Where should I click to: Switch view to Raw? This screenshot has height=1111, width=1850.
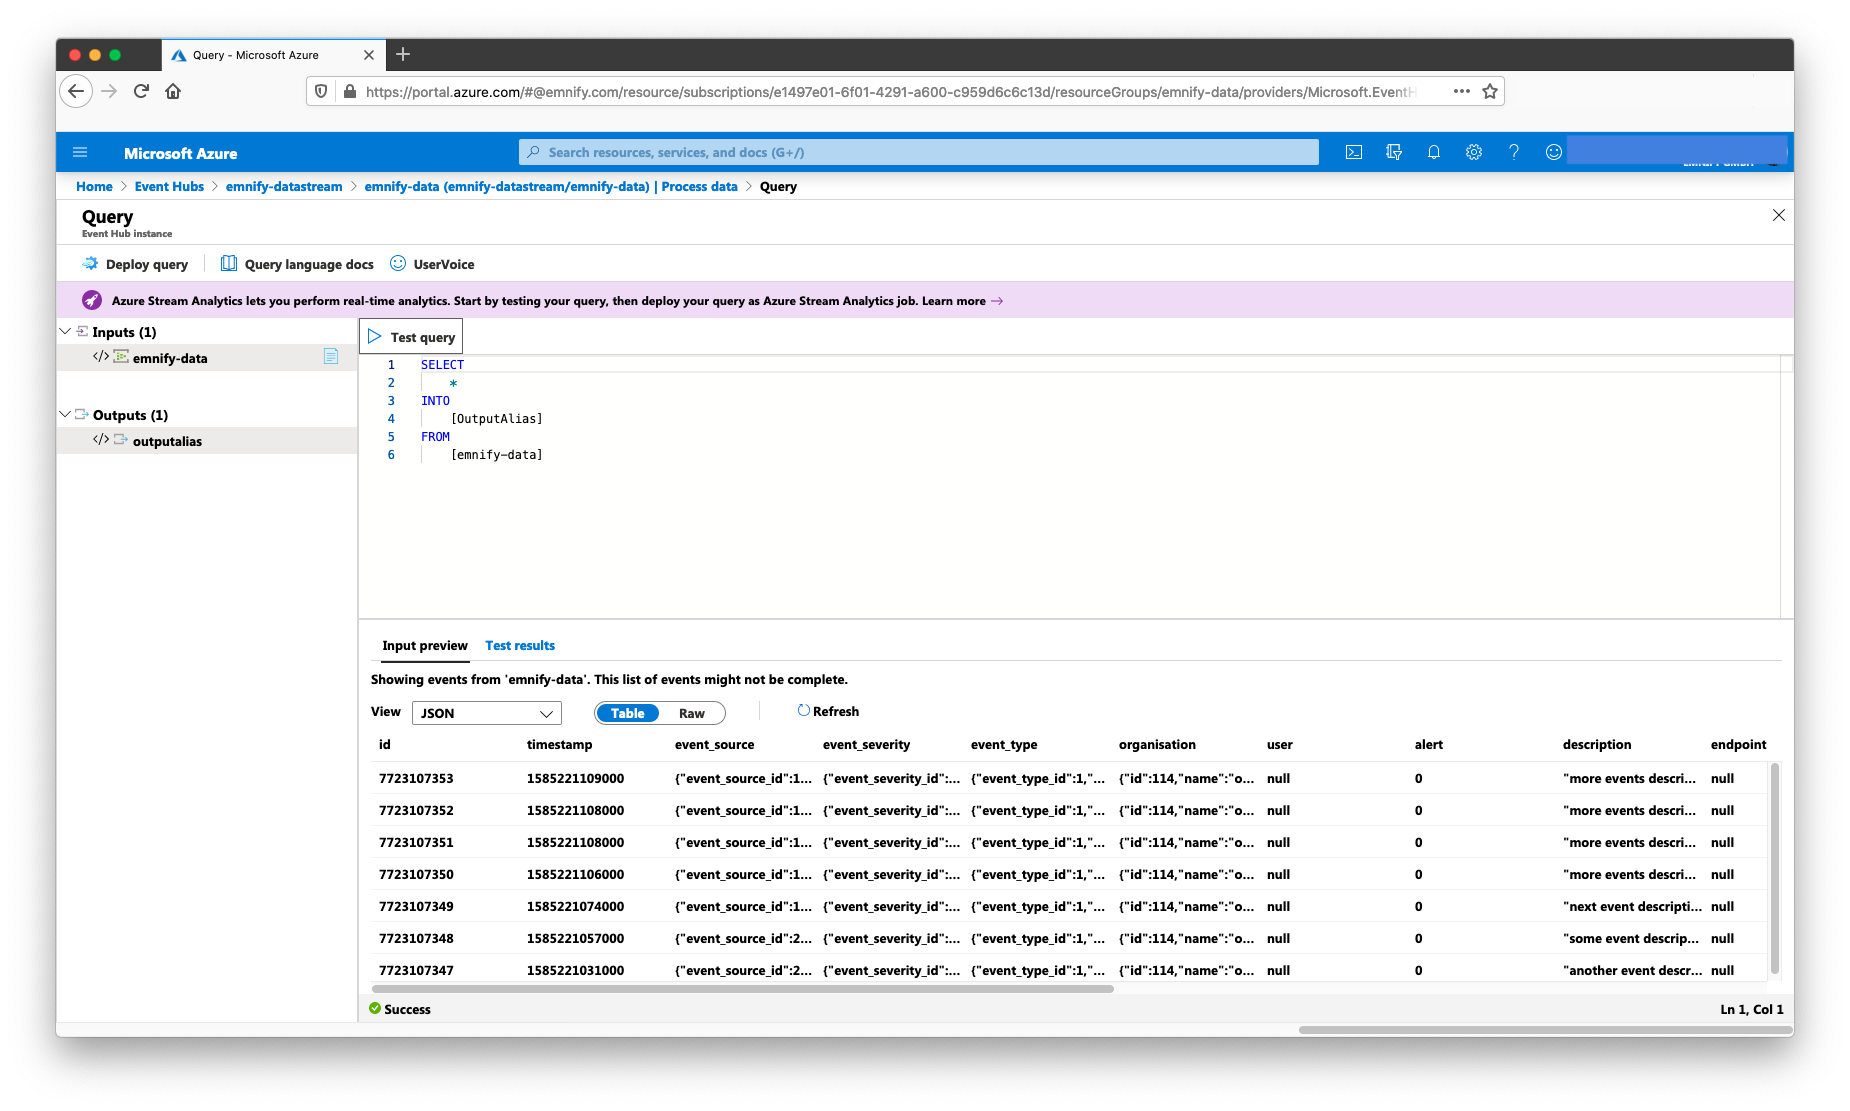pyautogui.click(x=692, y=713)
